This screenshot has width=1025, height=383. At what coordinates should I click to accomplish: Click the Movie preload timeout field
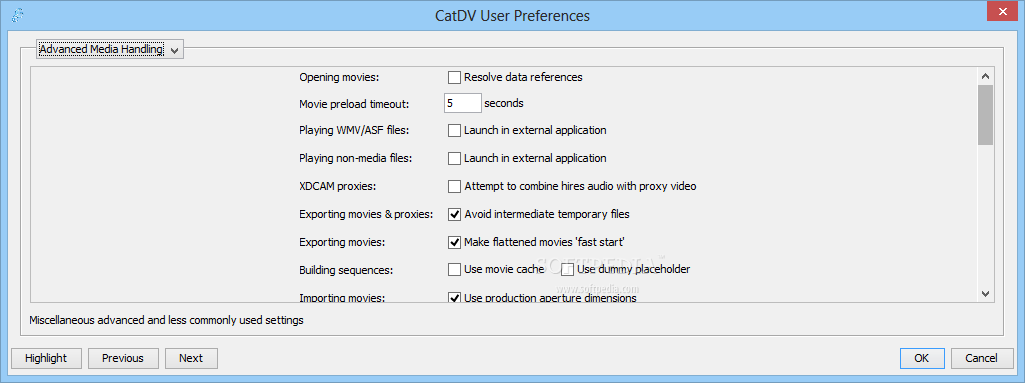(463, 103)
